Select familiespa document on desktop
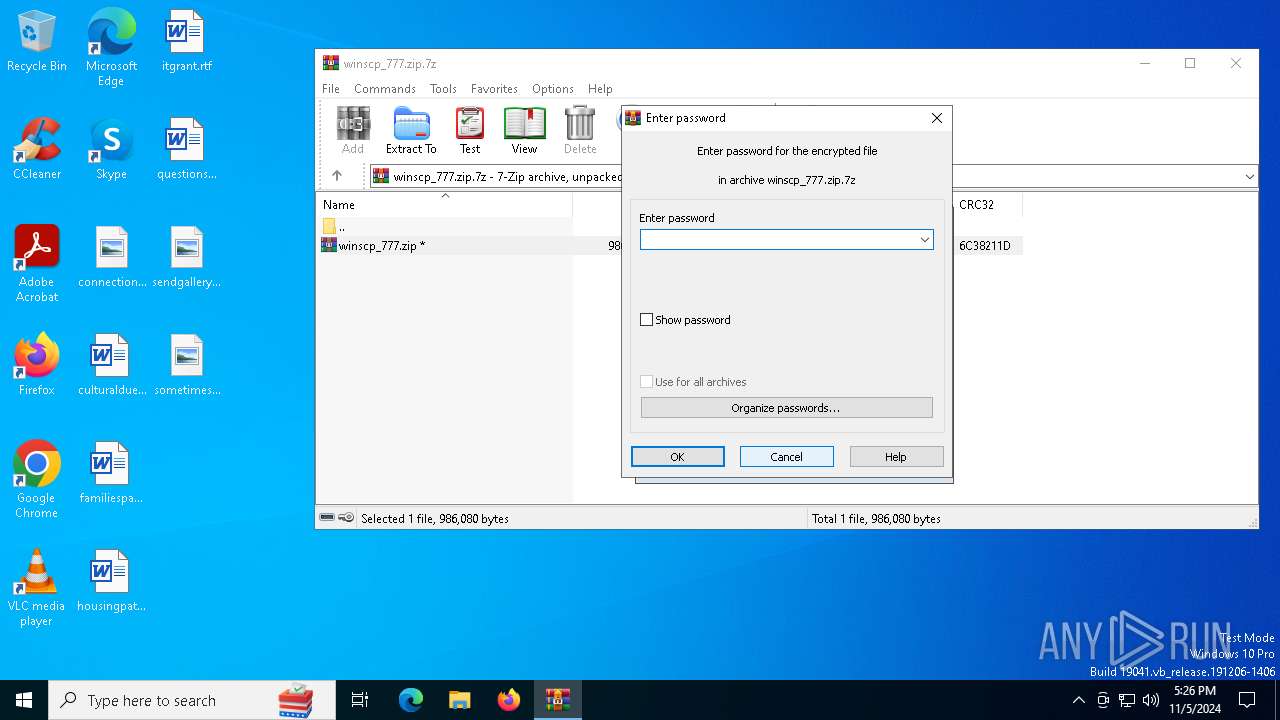This screenshot has width=1280, height=720. click(111, 474)
